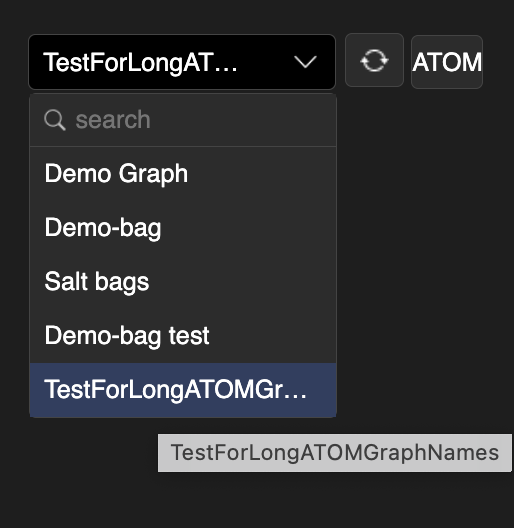Image resolution: width=514 pixels, height=528 pixels.
Task: Switch to the Salt bags graph
Action: point(183,282)
